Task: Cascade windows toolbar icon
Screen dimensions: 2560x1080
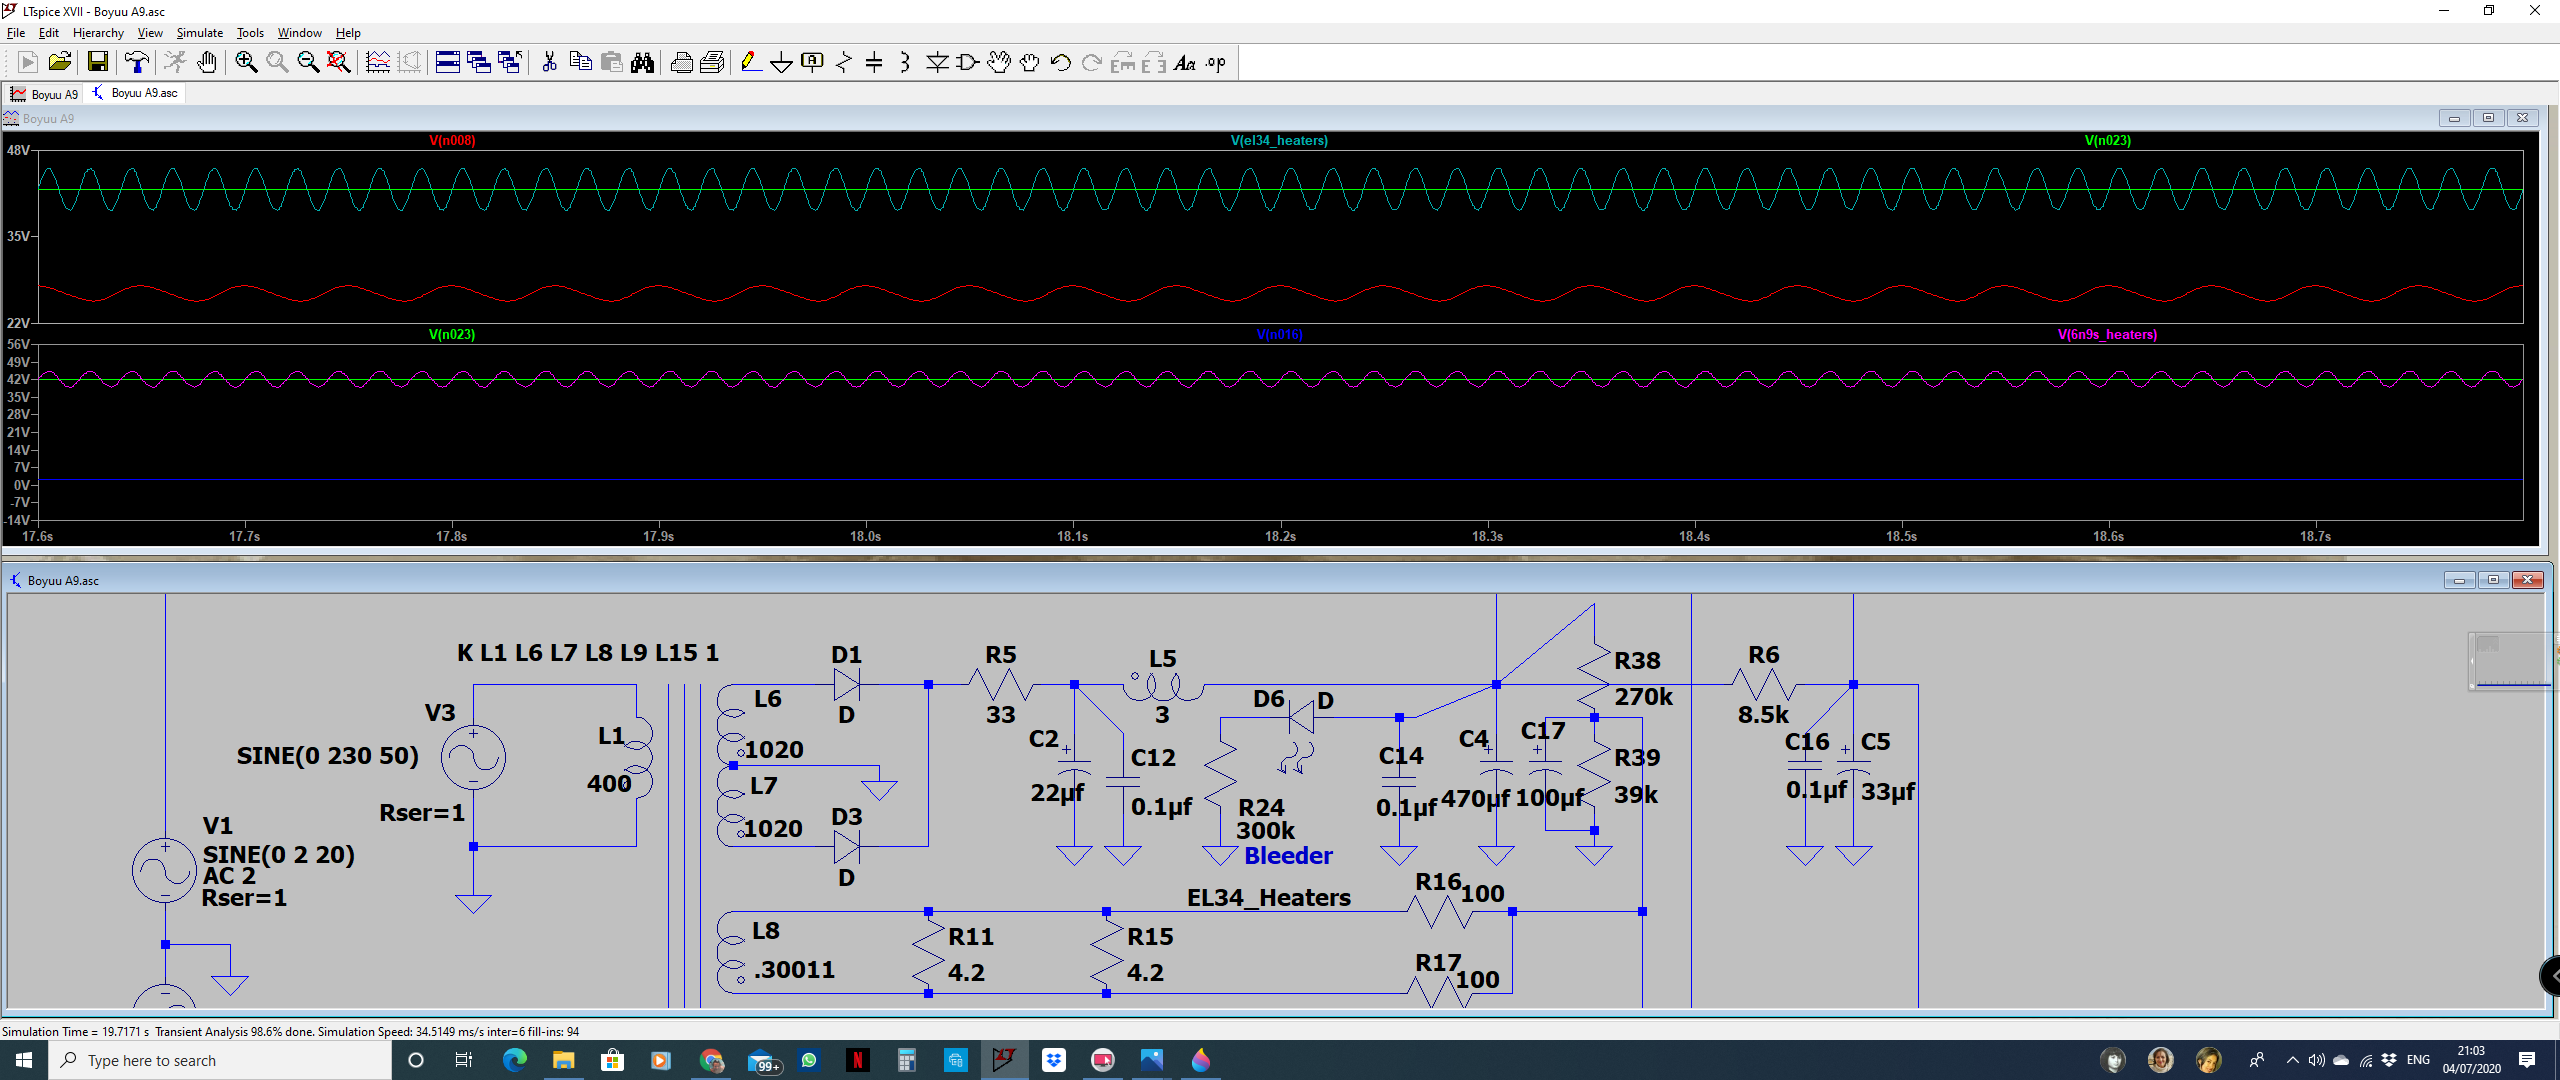Action: 479,62
